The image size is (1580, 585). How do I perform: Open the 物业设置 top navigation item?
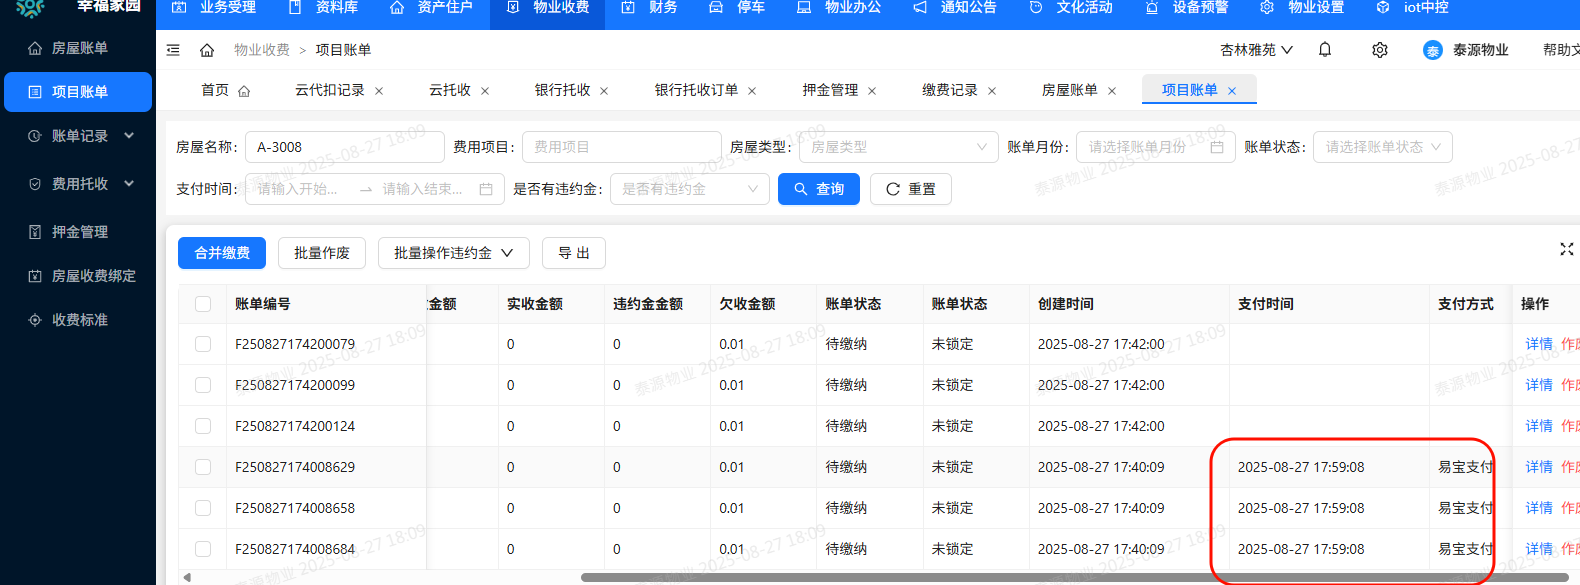(x=1302, y=8)
